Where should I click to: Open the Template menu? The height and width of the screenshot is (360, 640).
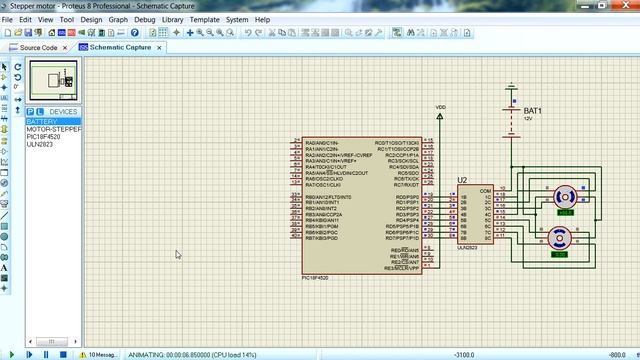point(204,20)
